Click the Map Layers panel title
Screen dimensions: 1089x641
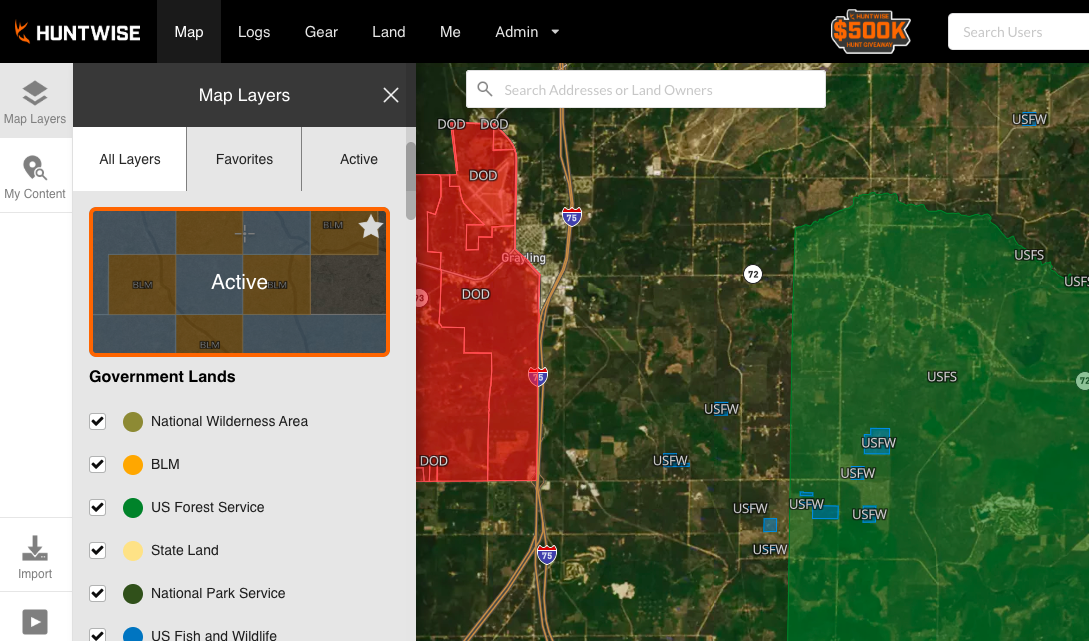(x=244, y=95)
